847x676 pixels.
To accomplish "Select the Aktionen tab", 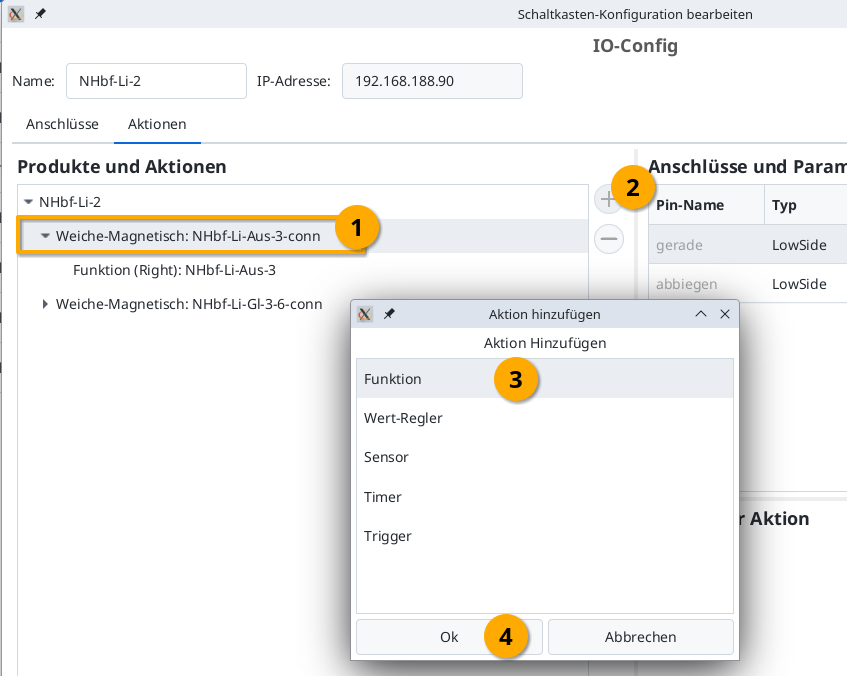I will [157, 125].
